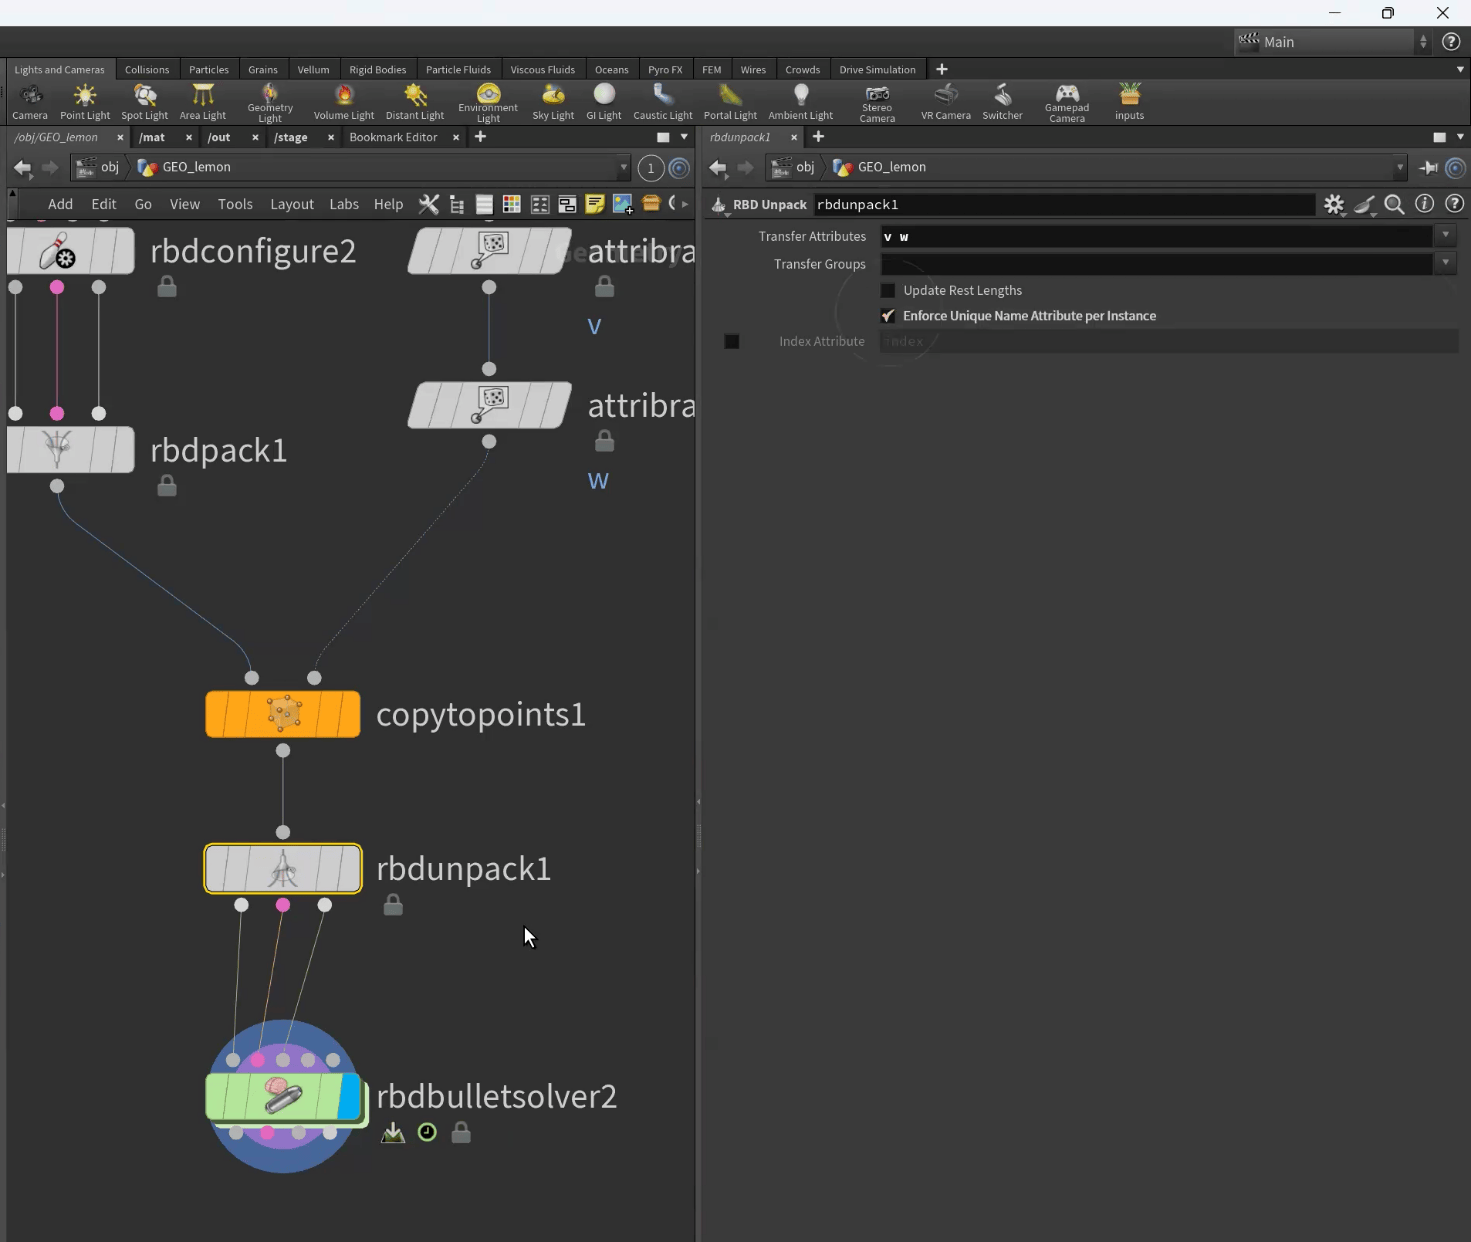1471x1242 pixels.
Task: Click the rbdbulletsolver2 node icon
Action: click(283, 1097)
